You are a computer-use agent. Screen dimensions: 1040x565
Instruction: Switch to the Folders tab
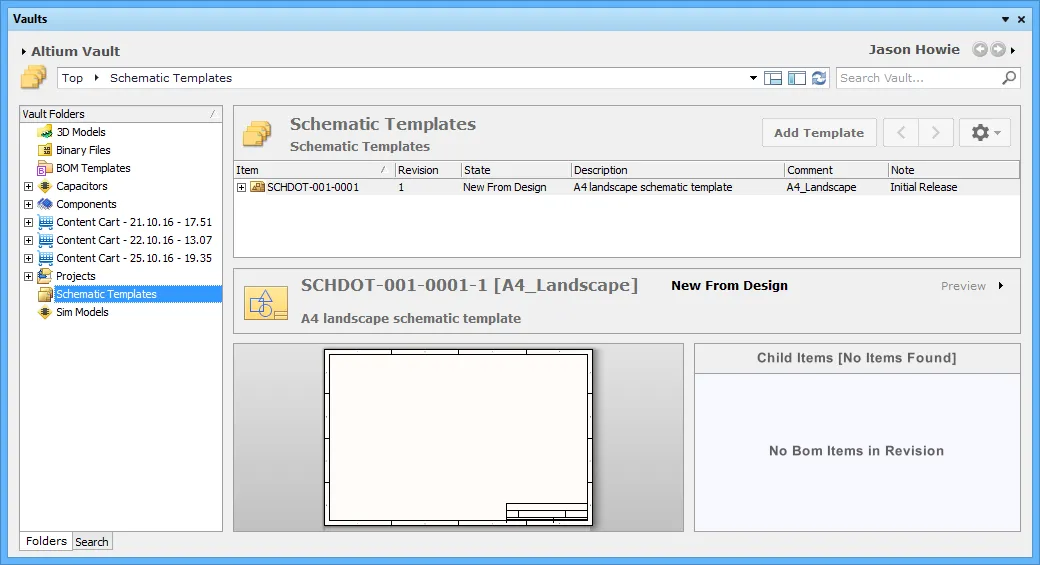tap(46, 541)
